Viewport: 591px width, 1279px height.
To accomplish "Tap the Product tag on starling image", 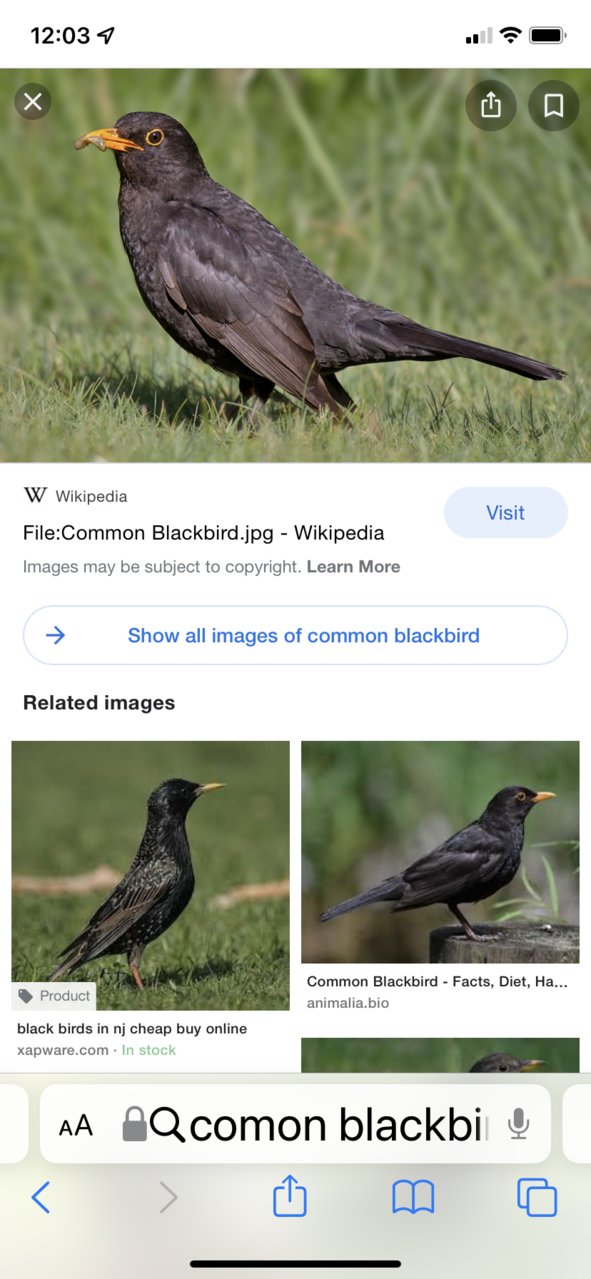I will tap(55, 996).
